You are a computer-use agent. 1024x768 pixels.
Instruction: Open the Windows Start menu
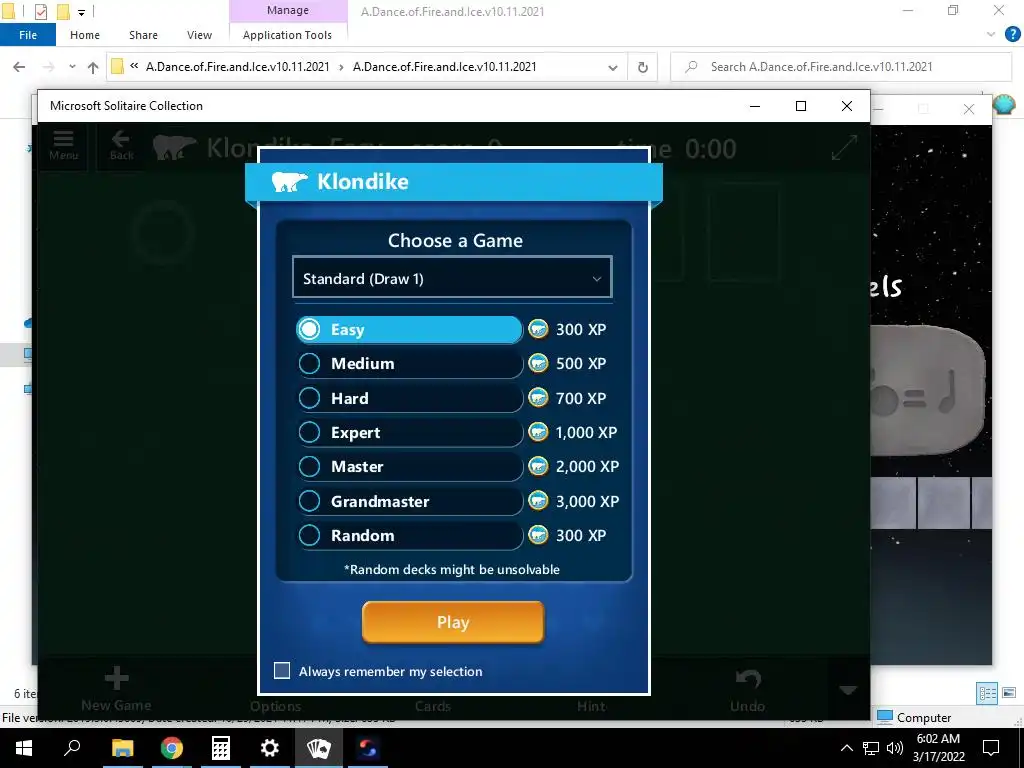(24, 748)
